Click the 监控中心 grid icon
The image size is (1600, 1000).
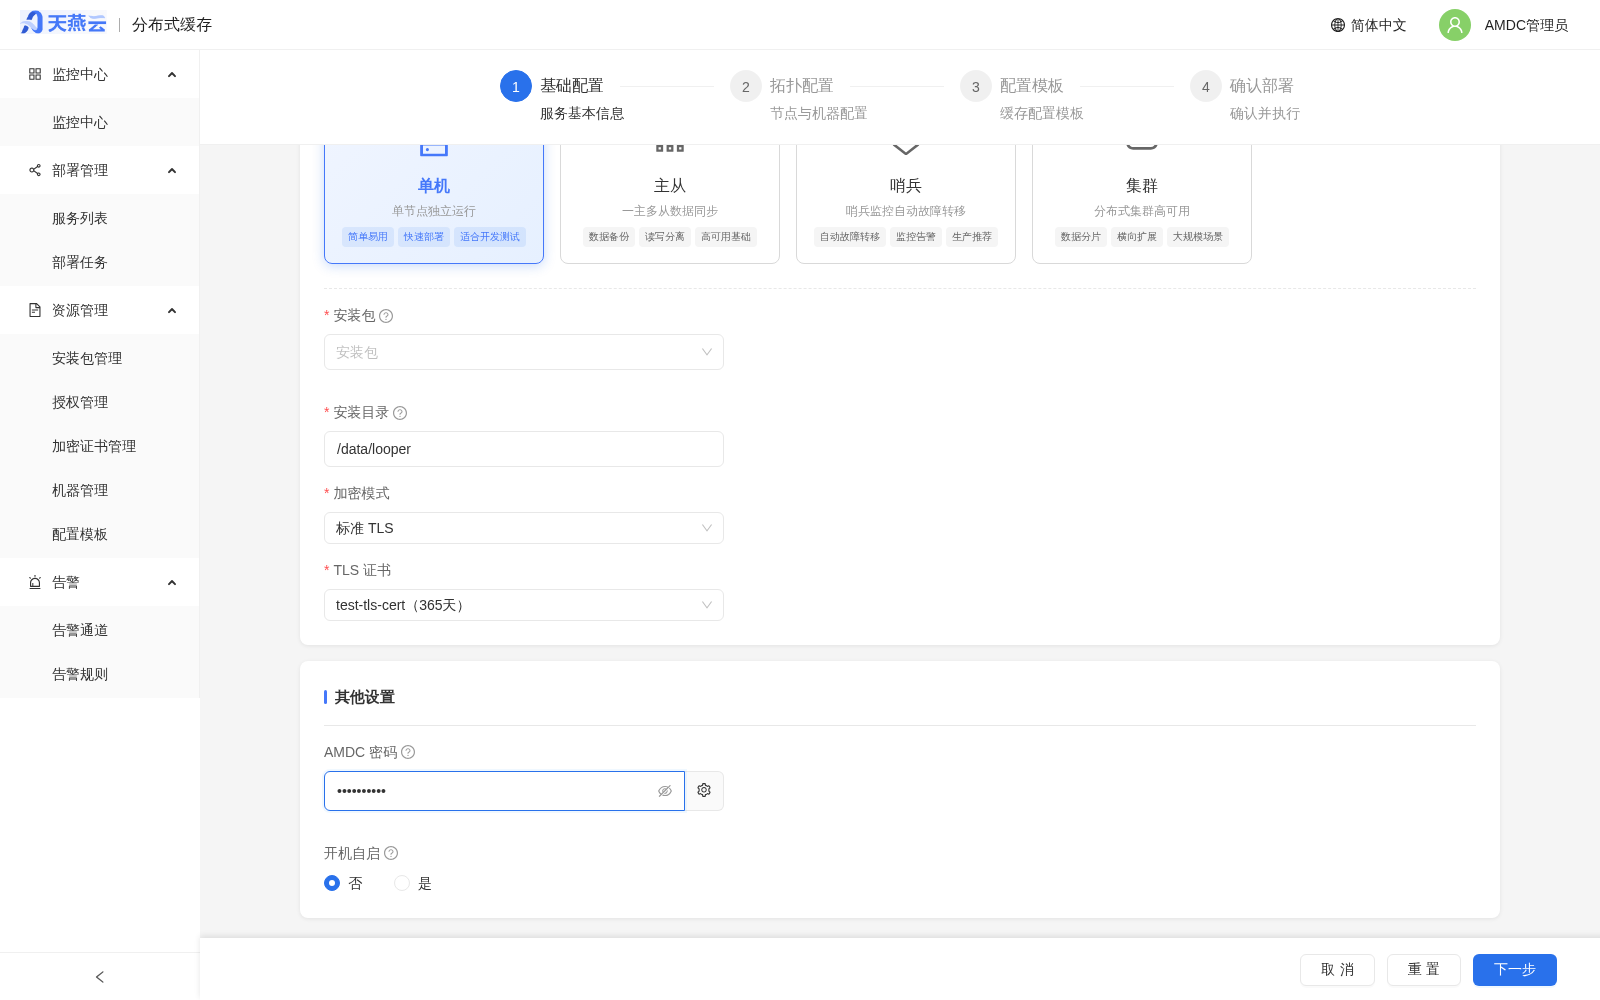click(35, 74)
